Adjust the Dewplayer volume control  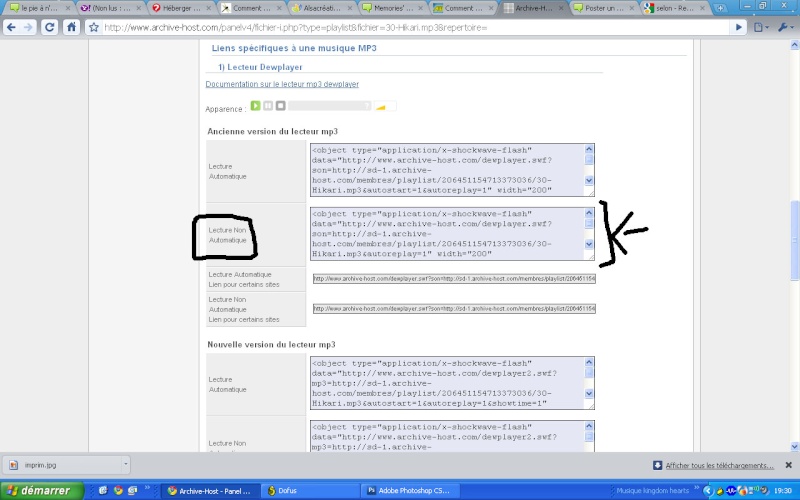(385, 106)
